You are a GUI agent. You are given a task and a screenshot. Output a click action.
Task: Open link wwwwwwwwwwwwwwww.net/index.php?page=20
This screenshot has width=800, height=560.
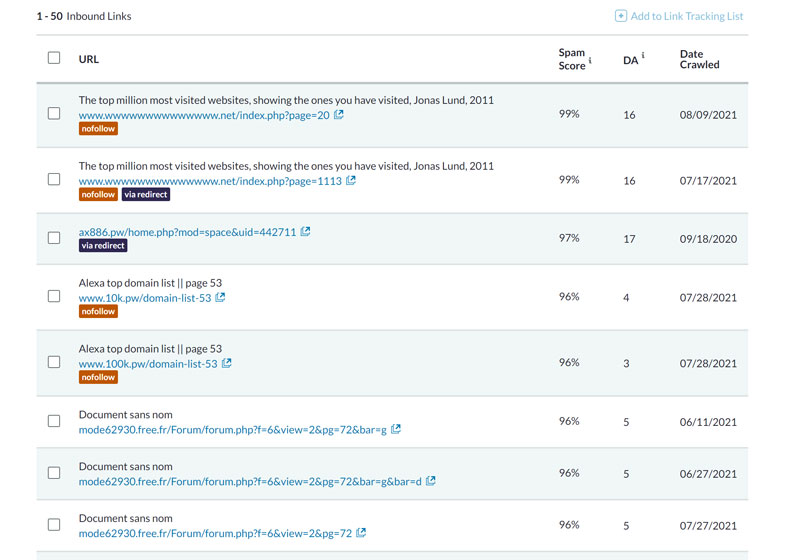coord(204,115)
